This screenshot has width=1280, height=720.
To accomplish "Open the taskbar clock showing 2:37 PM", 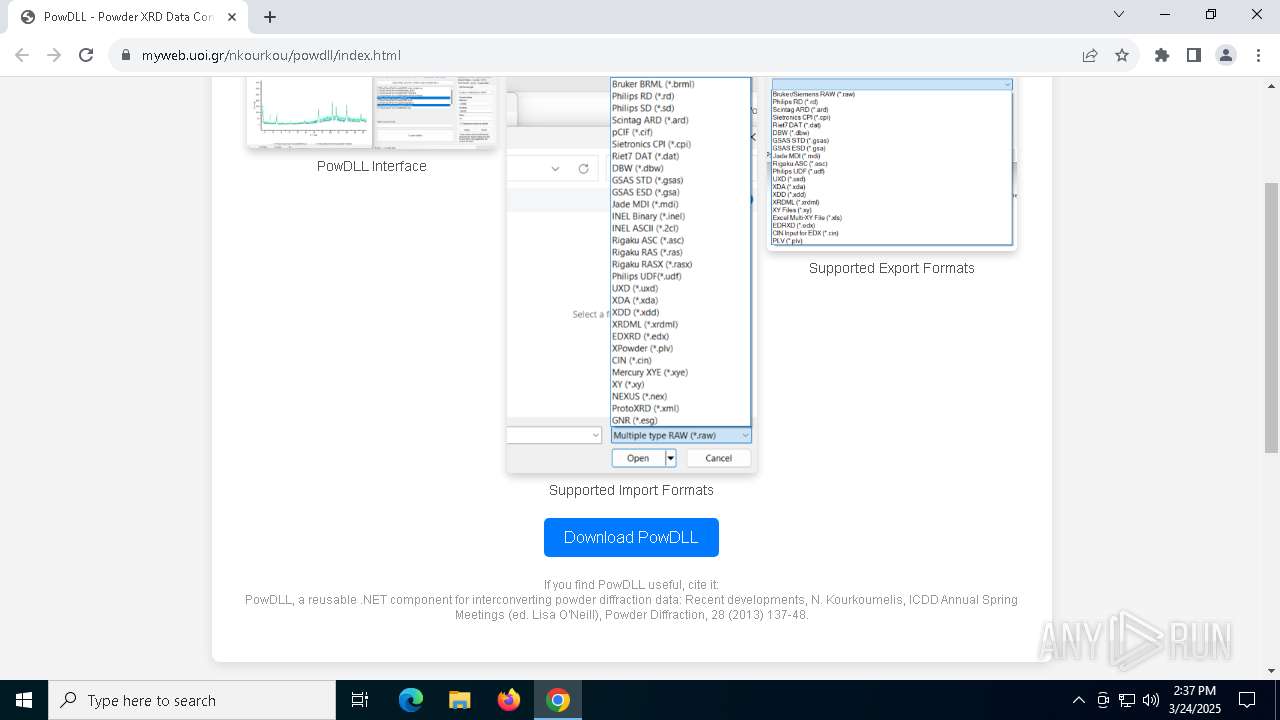I will click(x=1194, y=700).
